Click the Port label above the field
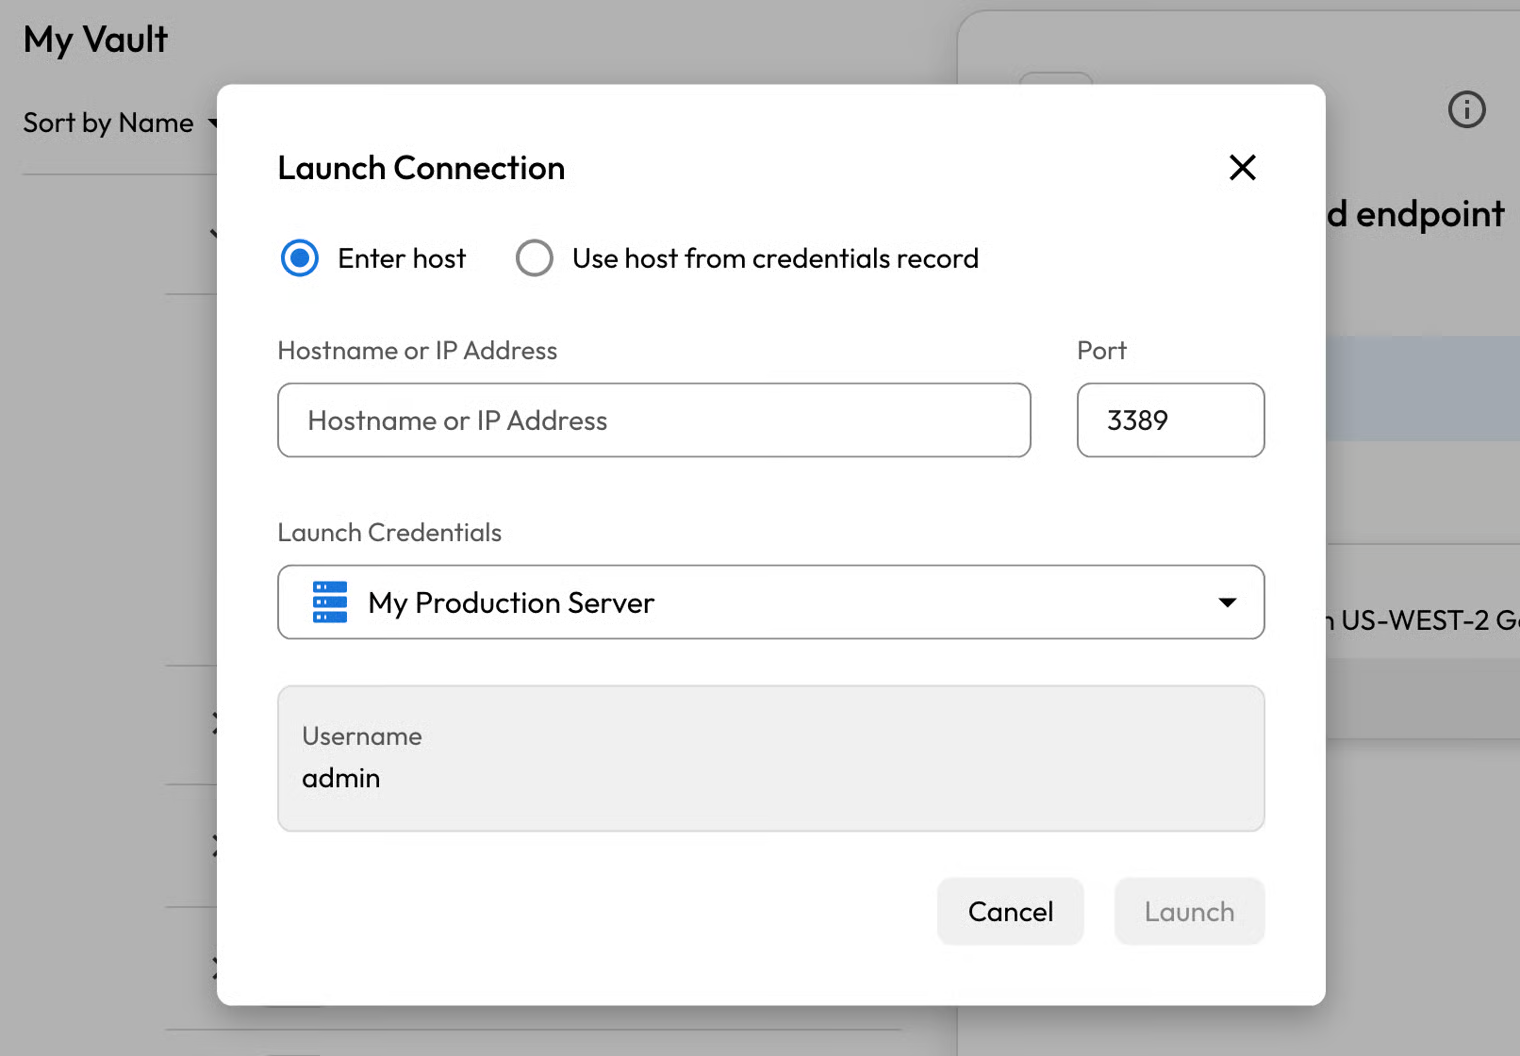The height and width of the screenshot is (1056, 1520). click(1101, 350)
